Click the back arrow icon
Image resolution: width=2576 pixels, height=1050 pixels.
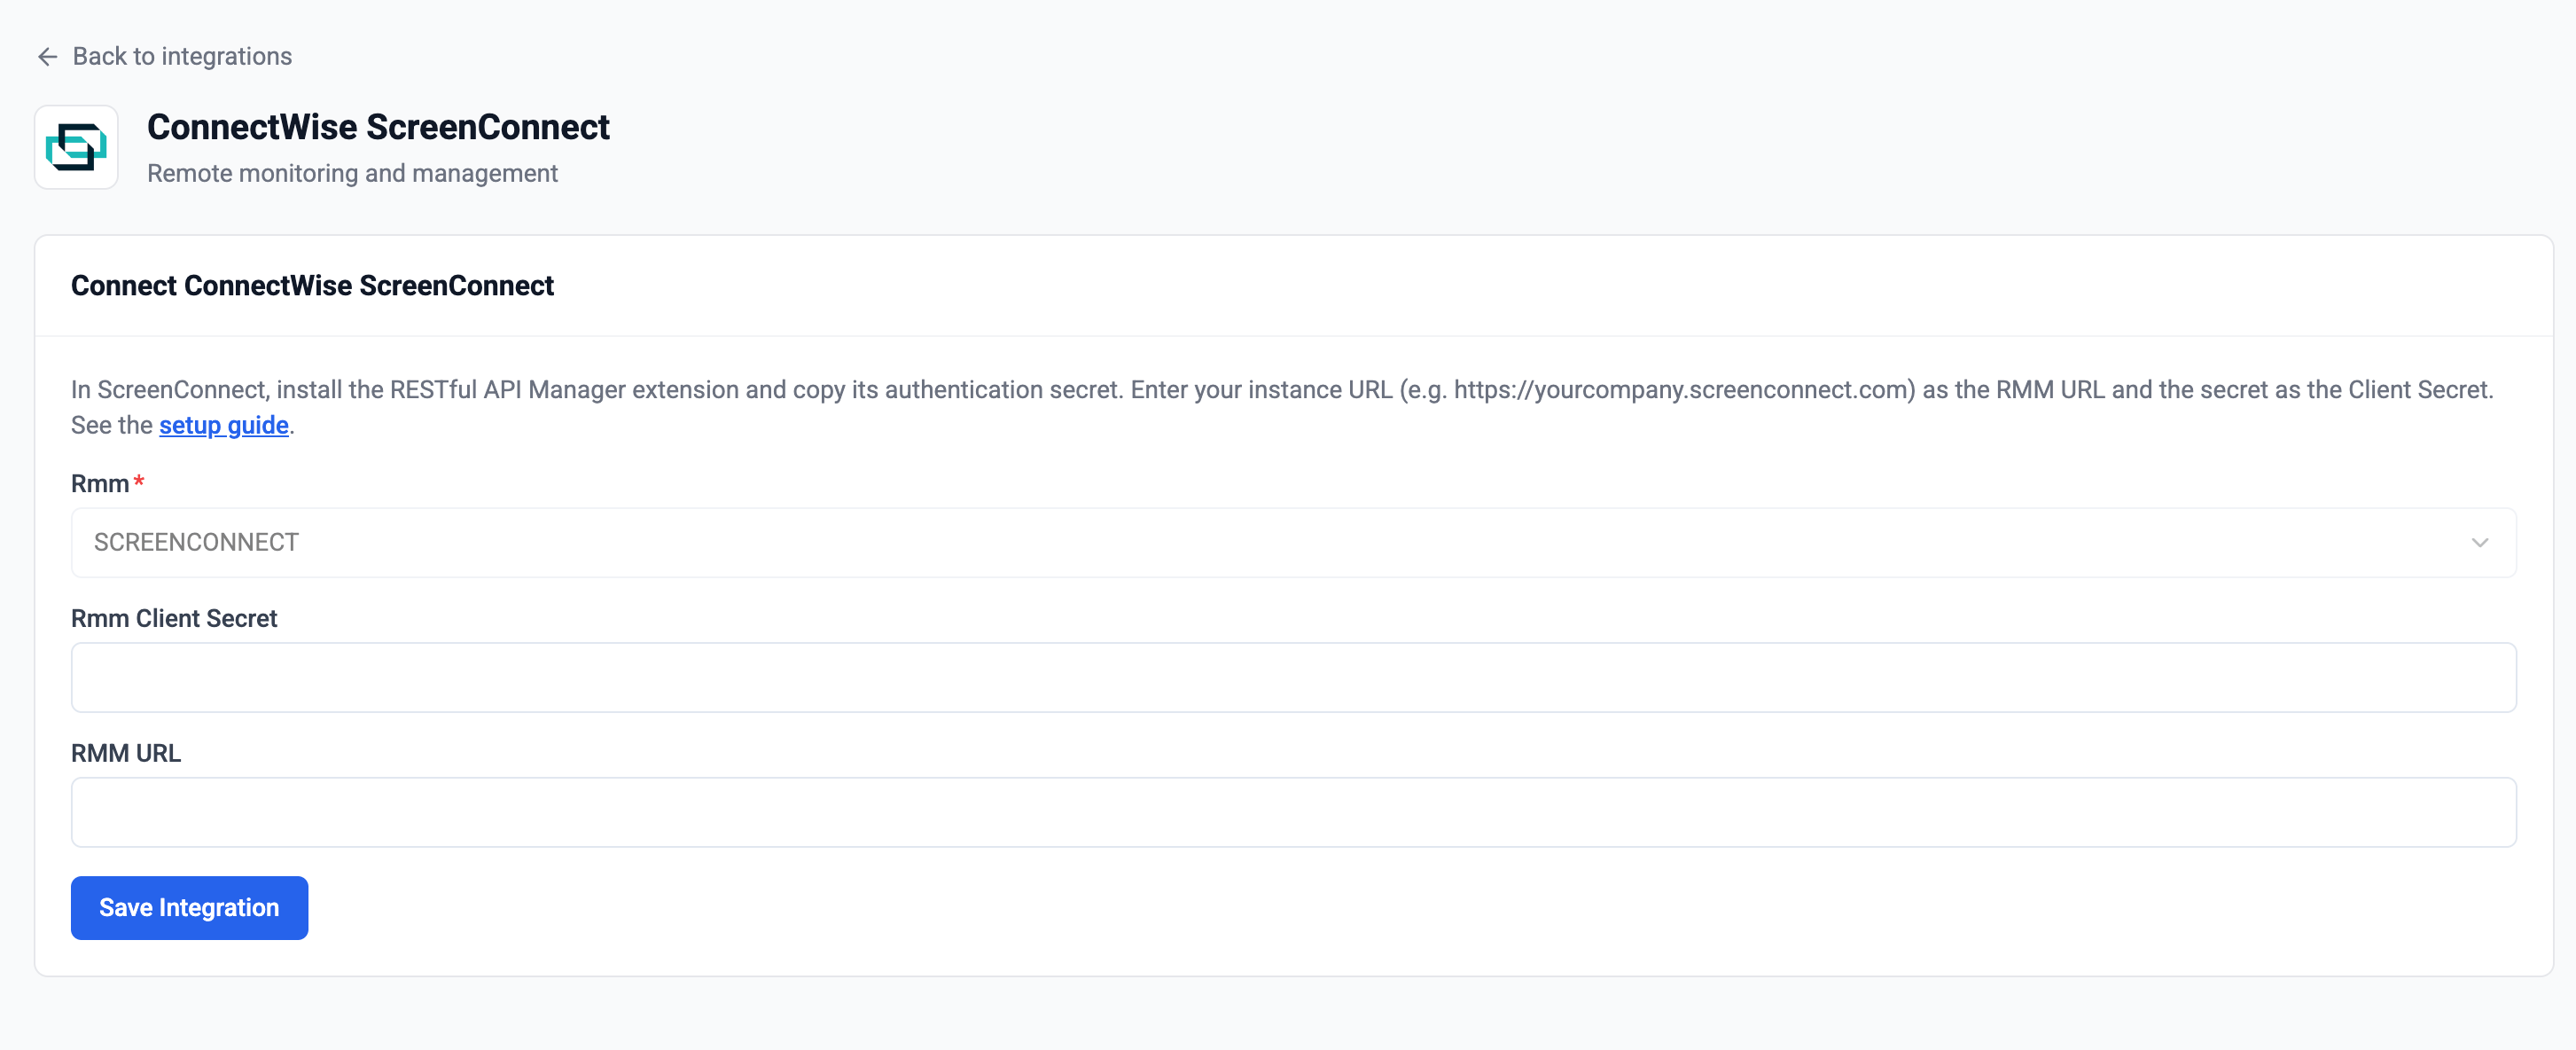click(47, 57)
